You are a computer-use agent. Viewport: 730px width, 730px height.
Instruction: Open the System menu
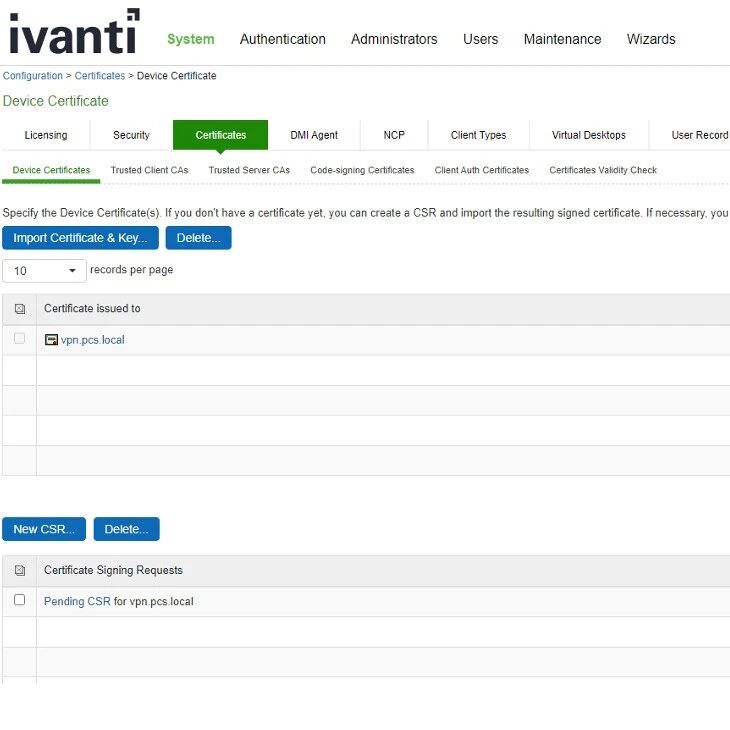coord(191,39)
